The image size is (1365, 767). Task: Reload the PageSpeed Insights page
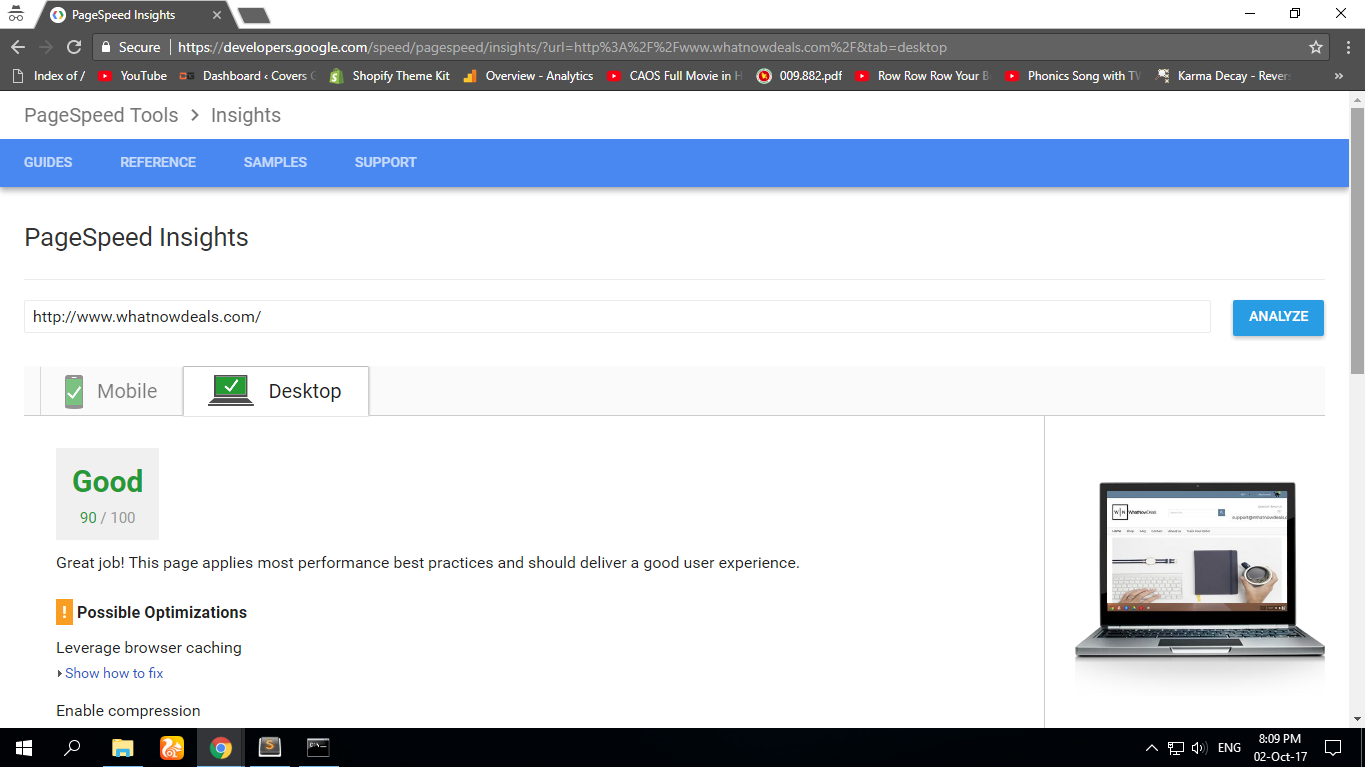[x=73, y=47]
